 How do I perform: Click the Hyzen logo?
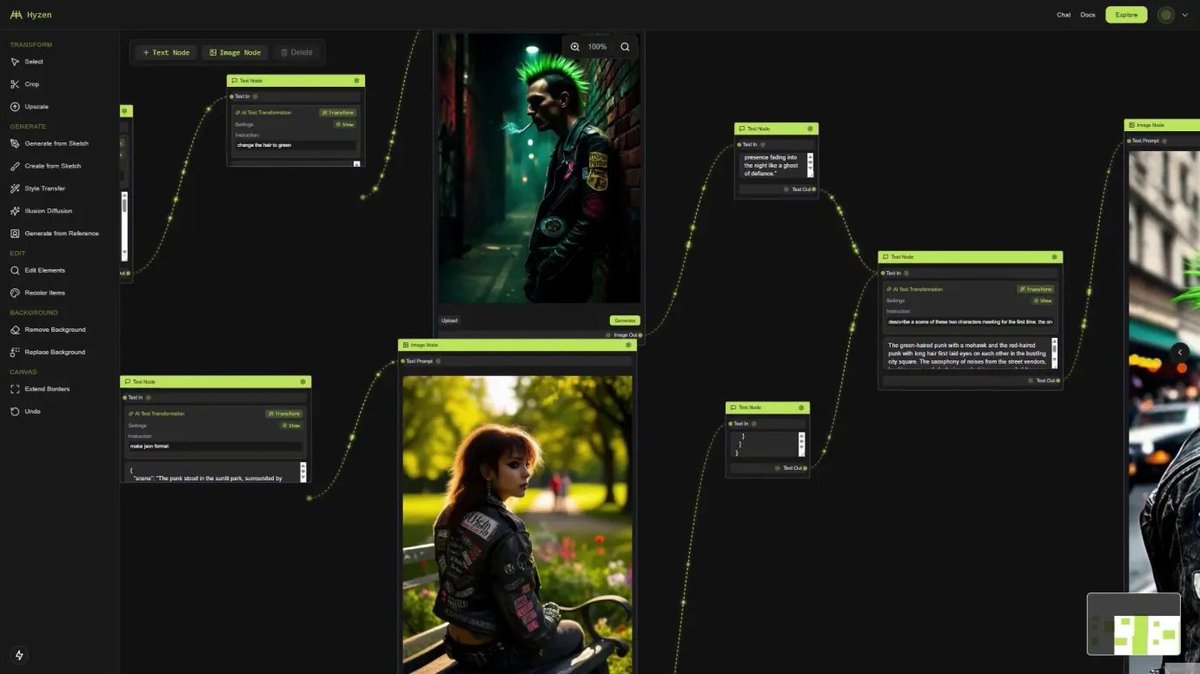pos(30,15)
